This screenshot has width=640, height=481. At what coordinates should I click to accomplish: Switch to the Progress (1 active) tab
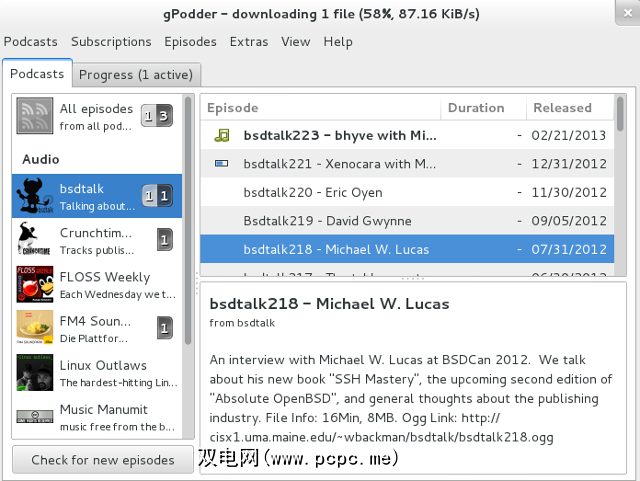(136, 75)
